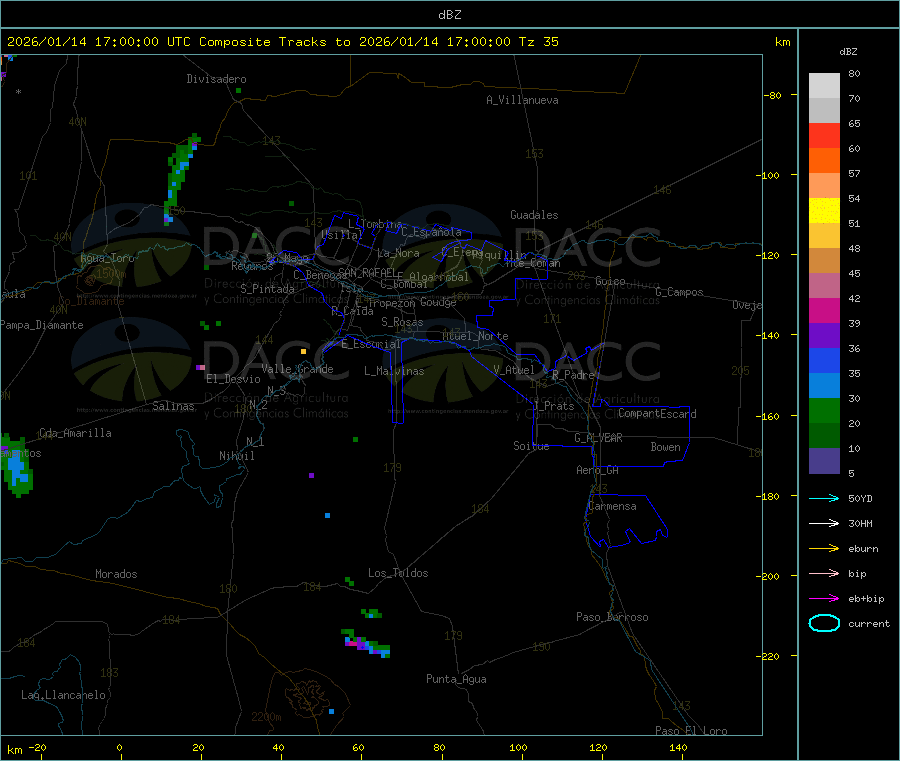This screenshot has width=900, height=761.
Task: Select the 20 dBZ green swatch
Action: tap(824, 436)
